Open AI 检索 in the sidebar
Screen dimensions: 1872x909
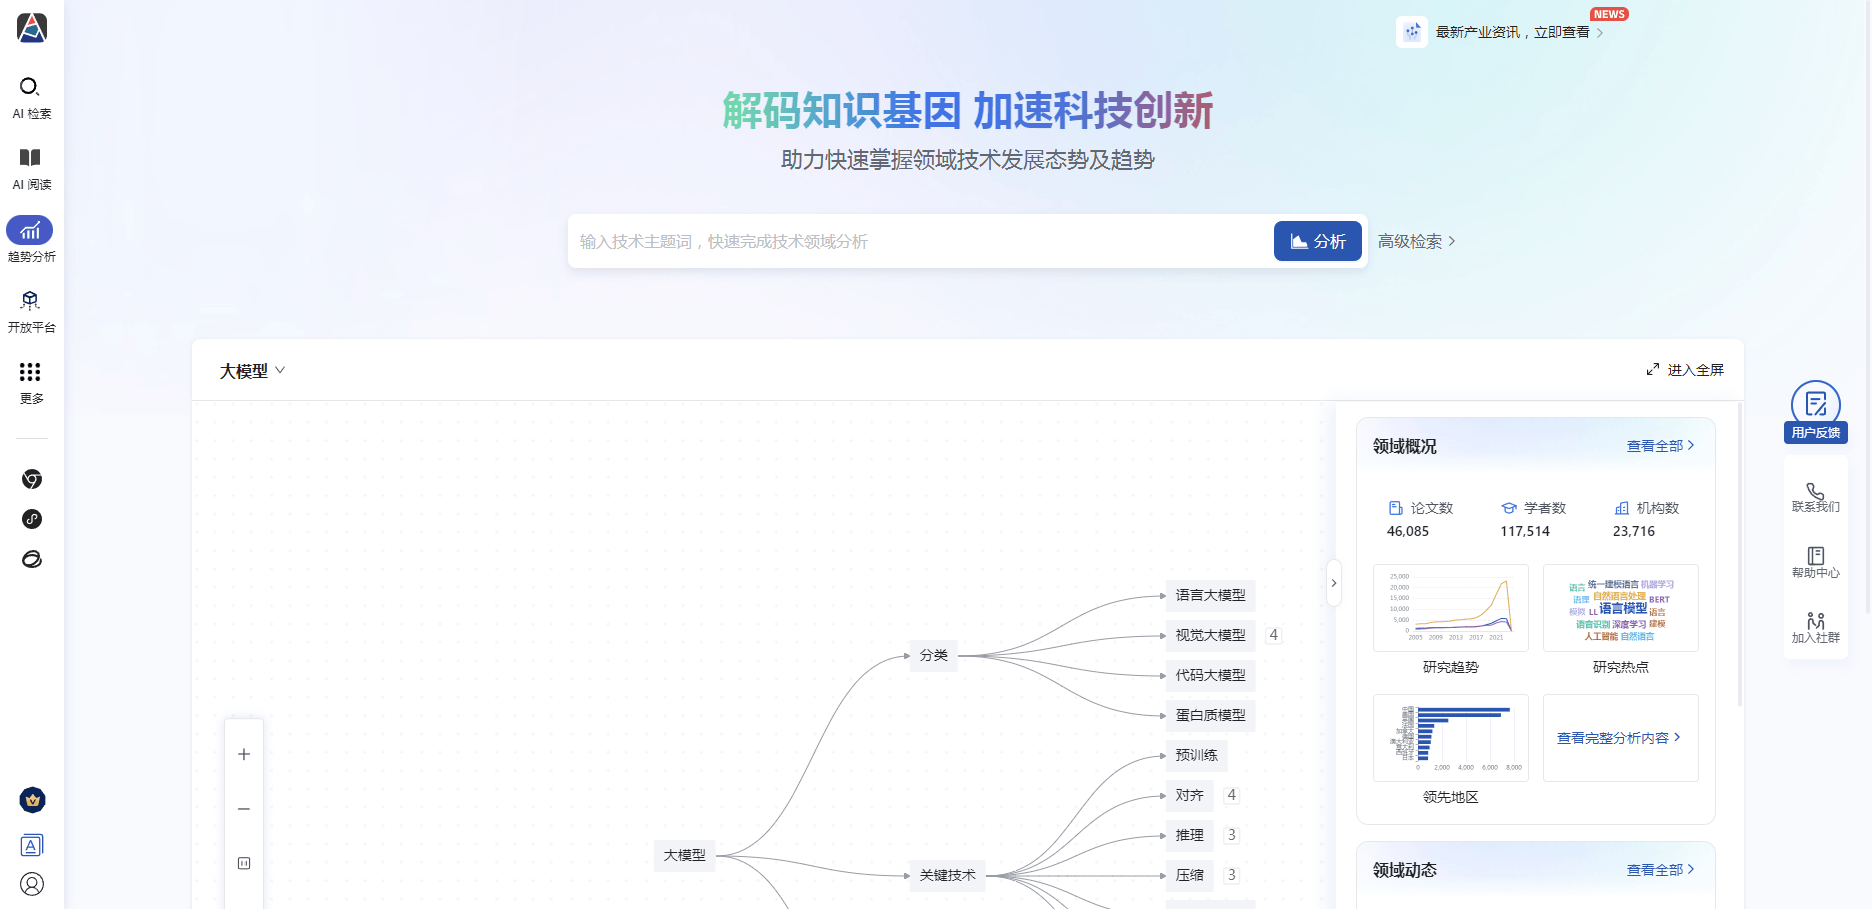click(31, 98)
